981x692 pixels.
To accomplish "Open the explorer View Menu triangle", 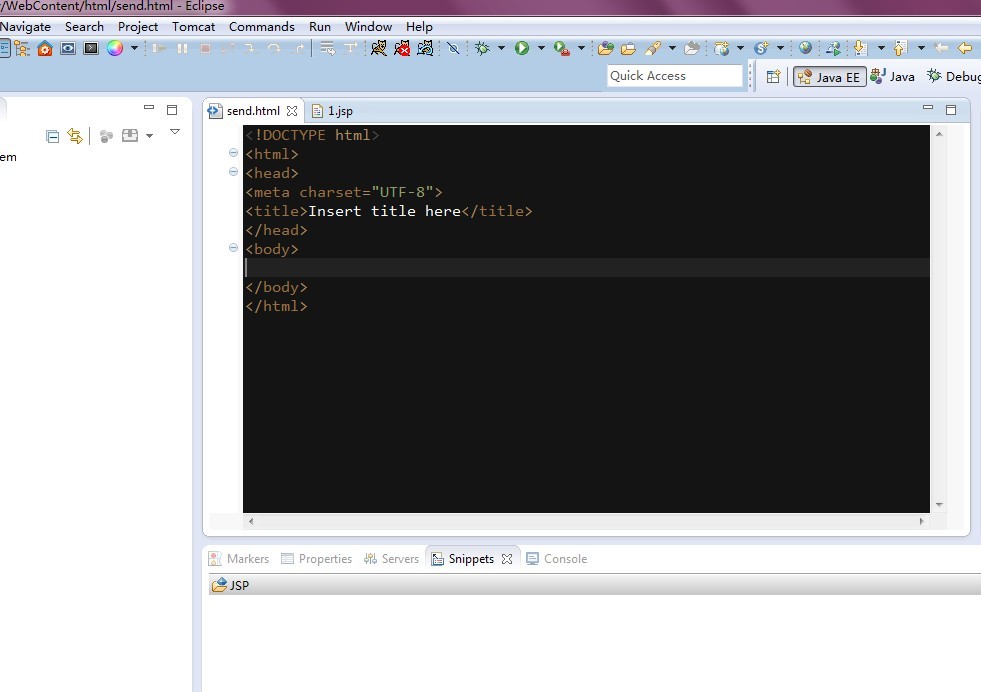I will point(174,132).
